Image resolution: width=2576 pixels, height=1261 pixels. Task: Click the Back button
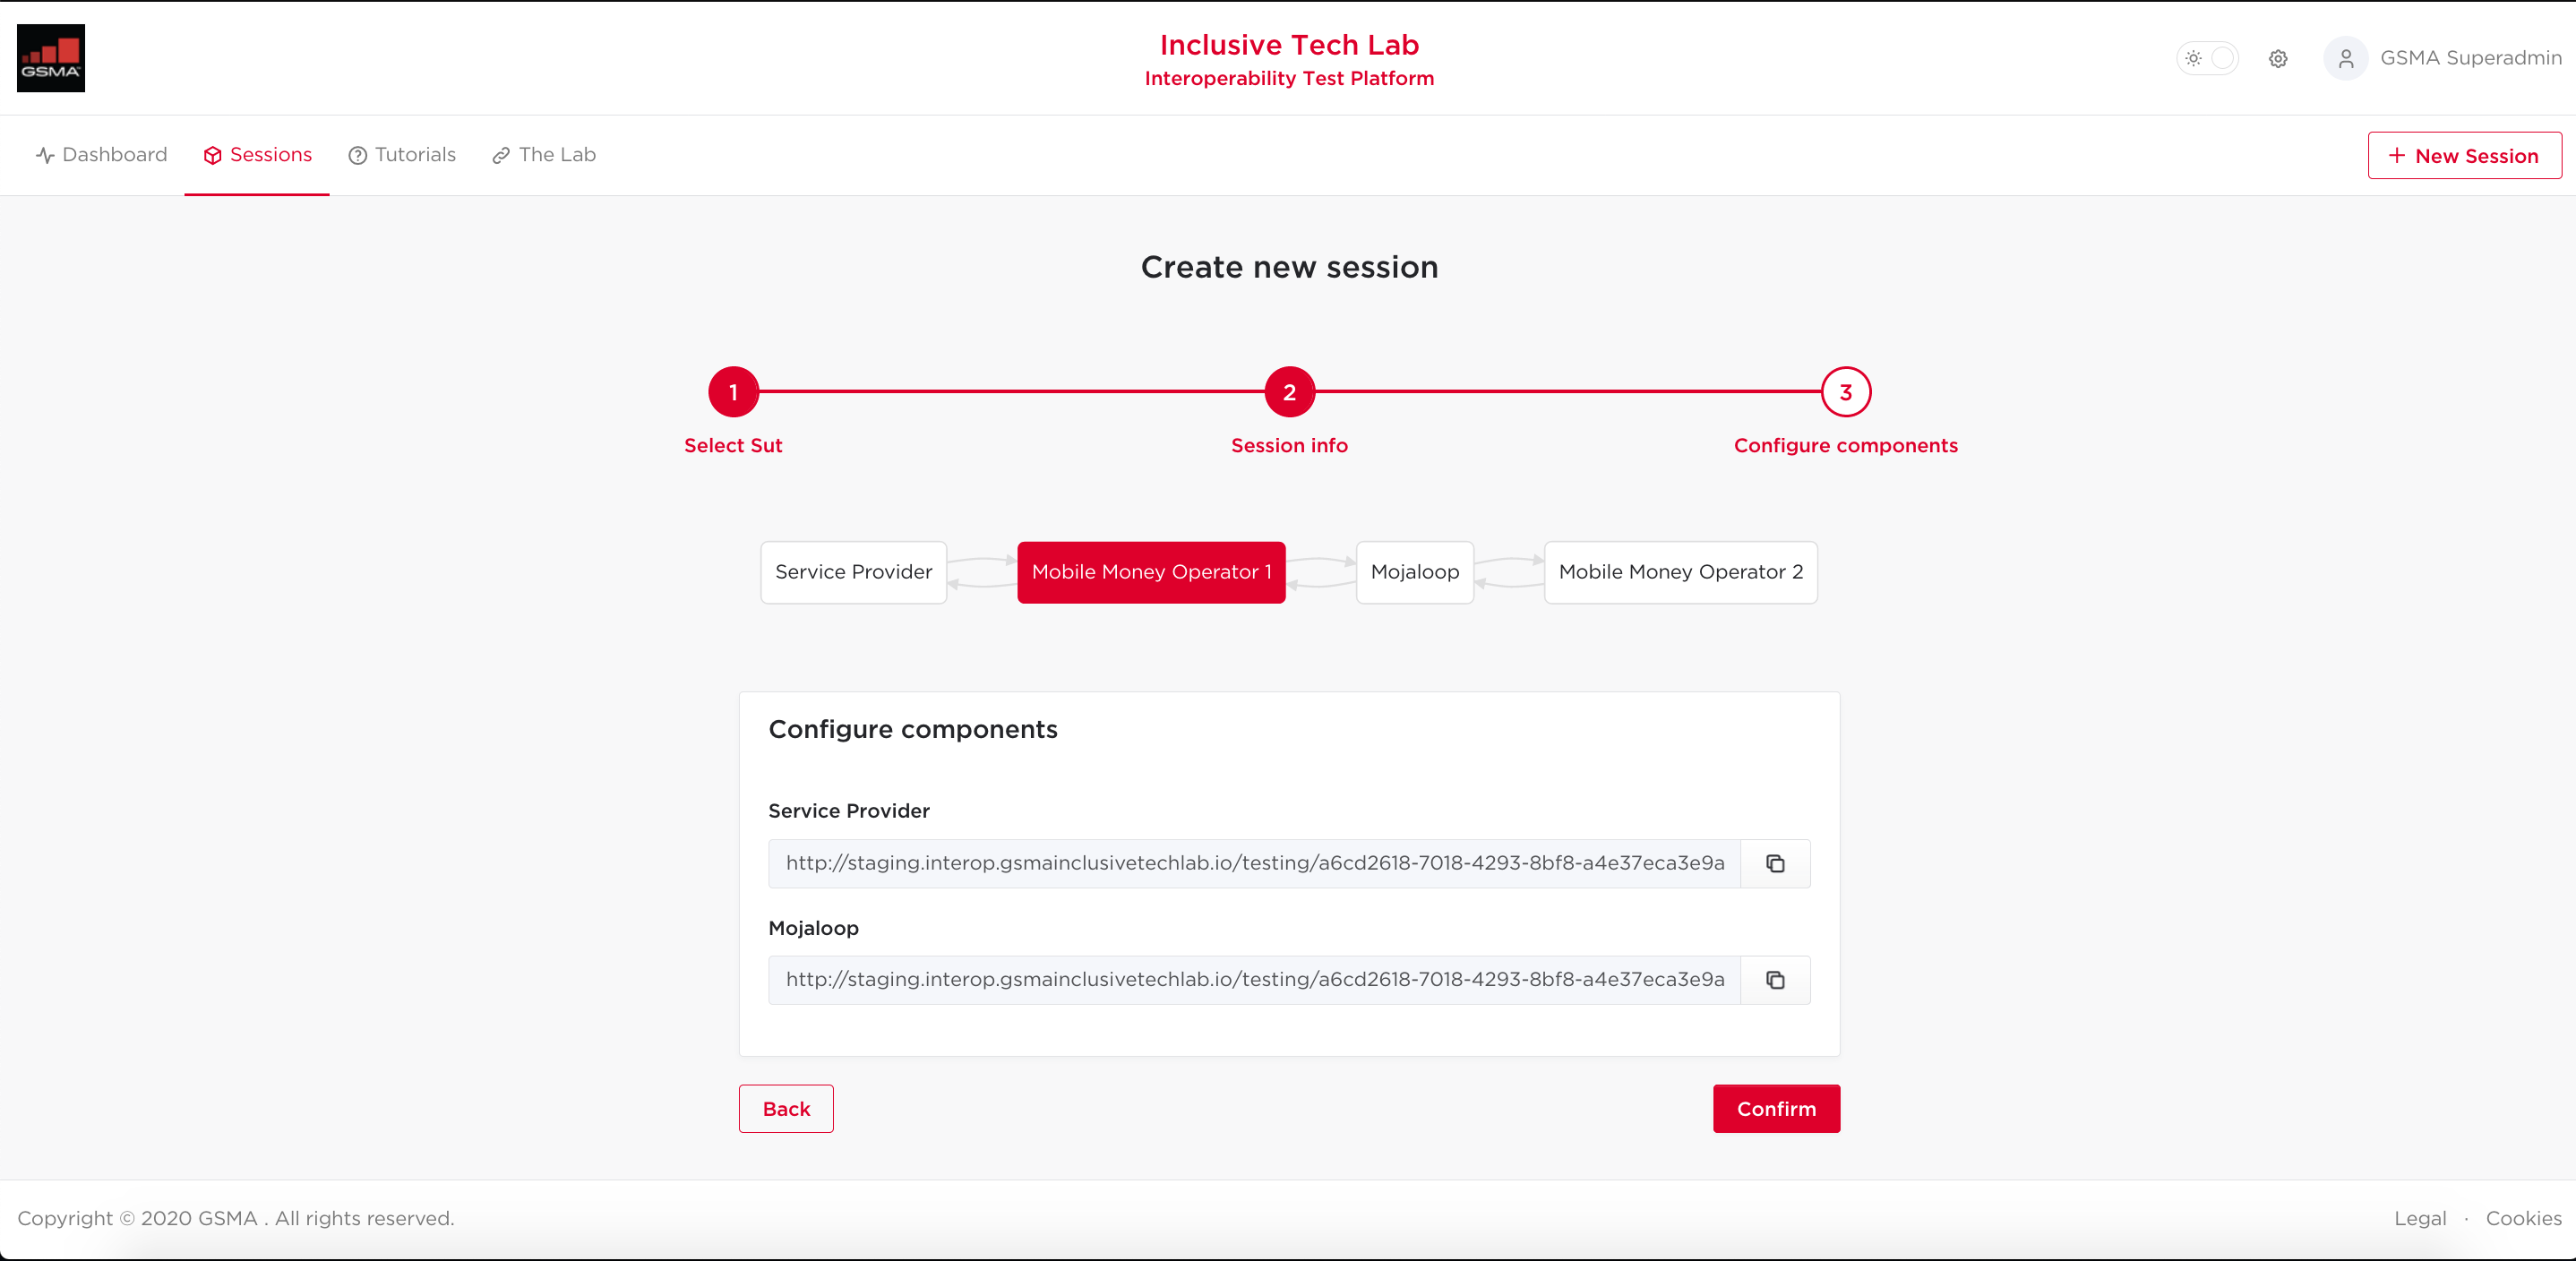coord(786,1109)
